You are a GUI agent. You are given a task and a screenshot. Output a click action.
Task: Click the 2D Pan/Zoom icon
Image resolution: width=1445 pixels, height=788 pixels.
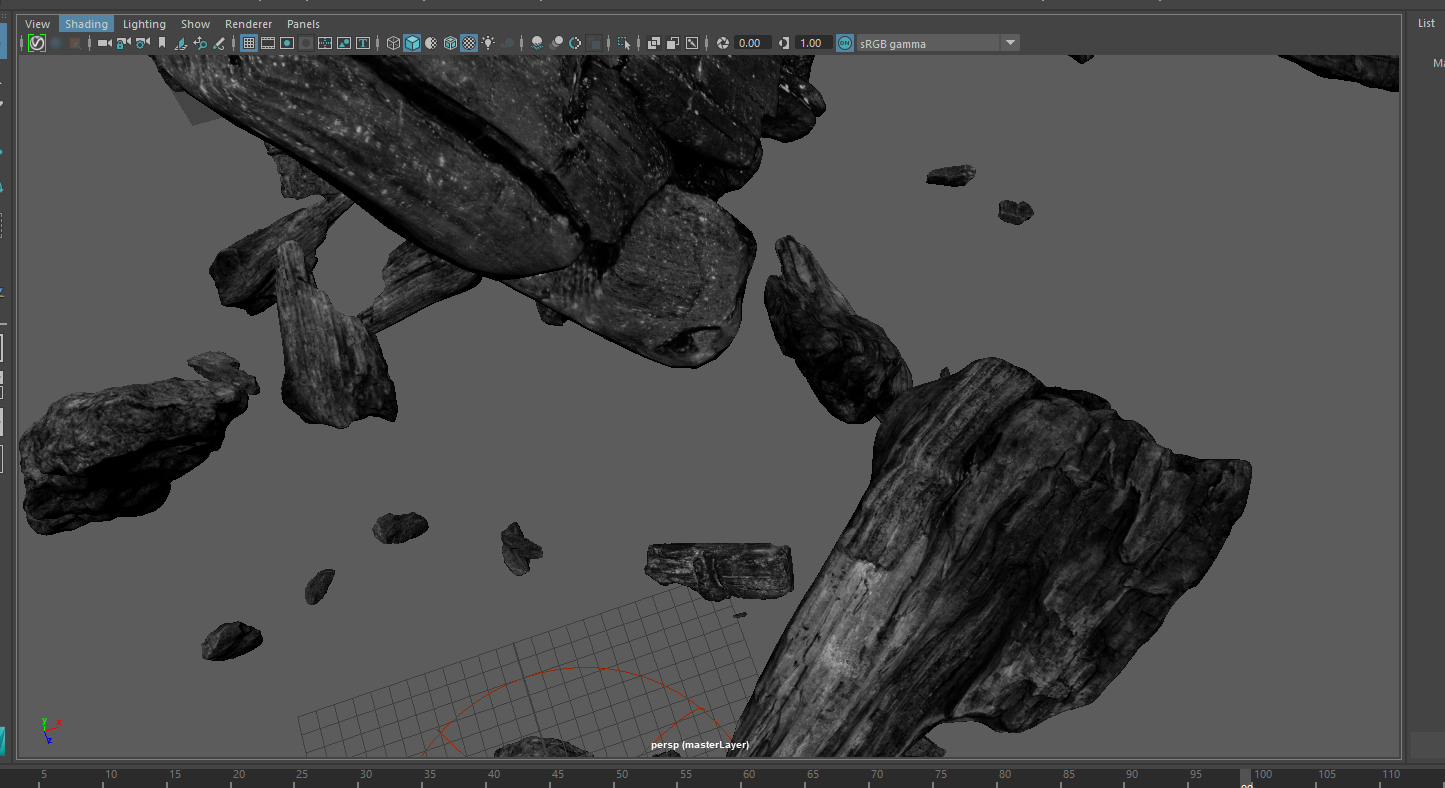[200, 43]
